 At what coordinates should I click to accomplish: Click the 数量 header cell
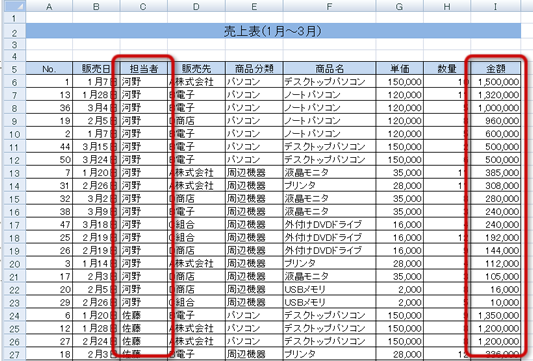(447, 69)
